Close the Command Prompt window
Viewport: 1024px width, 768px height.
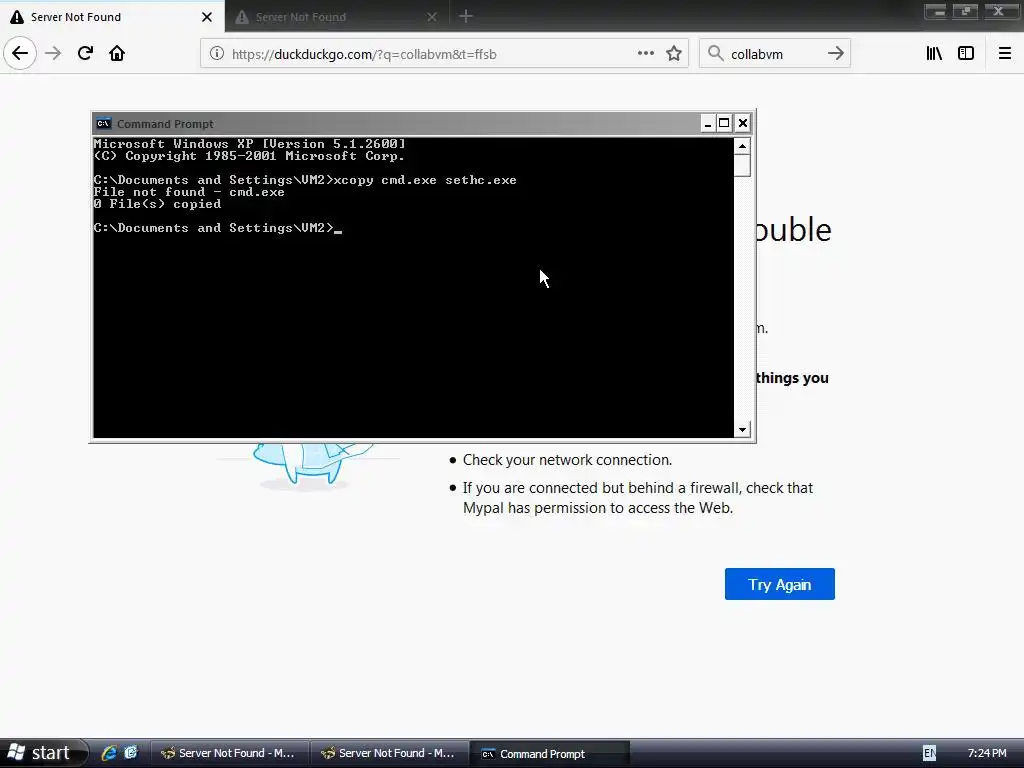click(x=743, y=123)
